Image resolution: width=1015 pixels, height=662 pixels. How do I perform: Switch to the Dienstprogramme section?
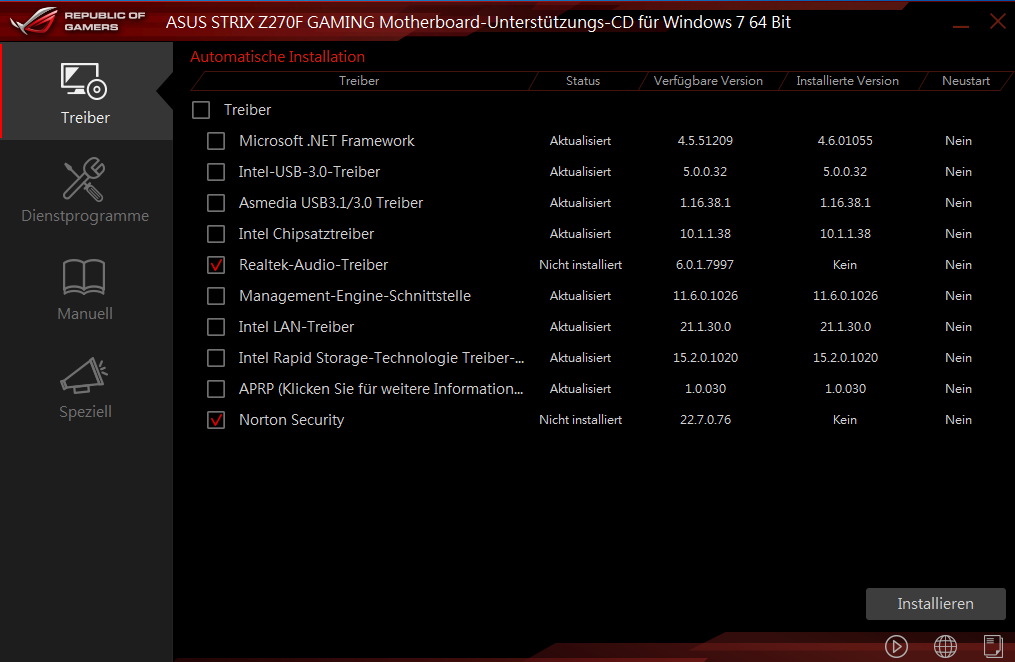coord(85,190)
